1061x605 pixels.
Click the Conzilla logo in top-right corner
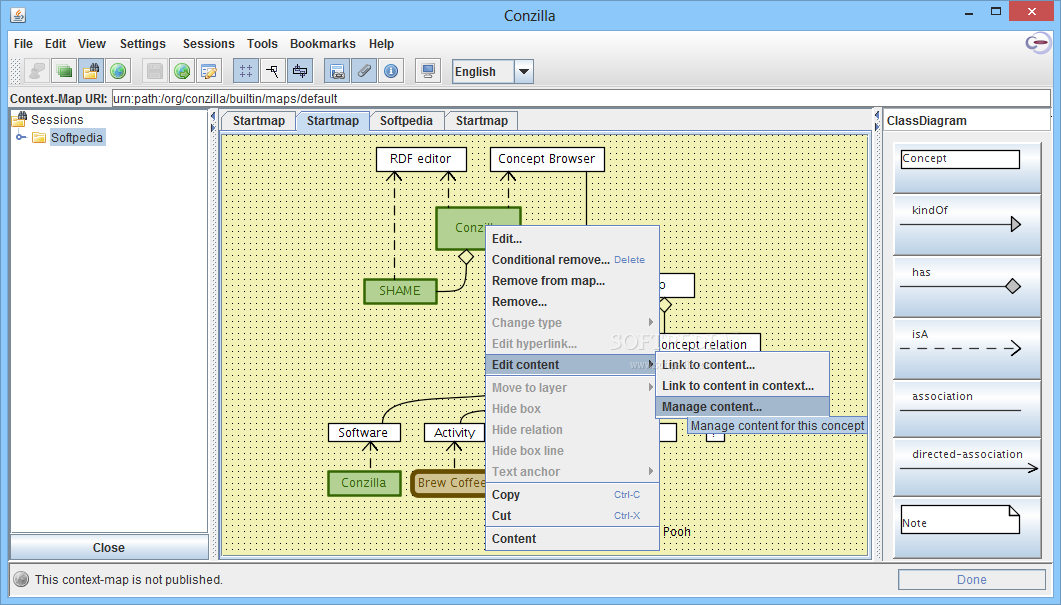tap(1038, 44)
